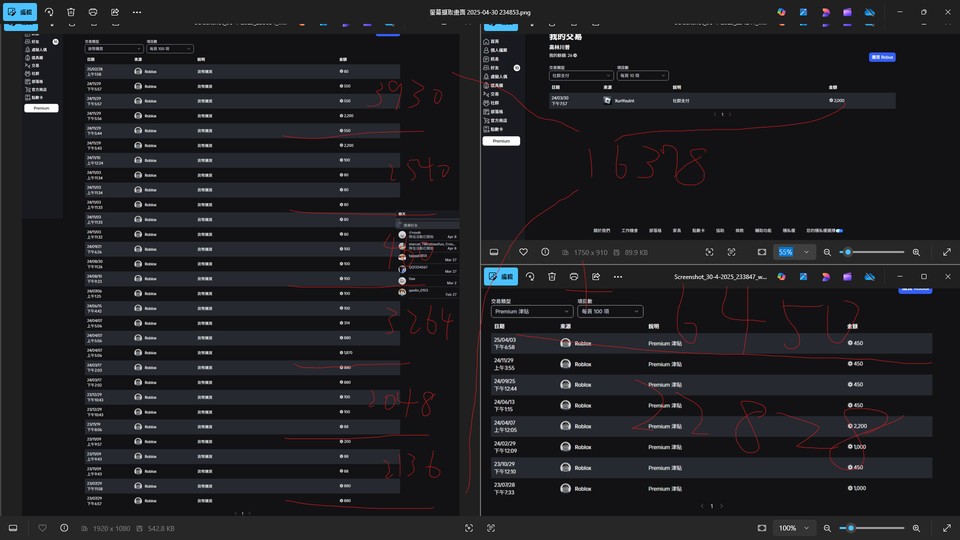
Task: Minimize the Screenshot_30-4-2025 window
Action: [900, 277]
